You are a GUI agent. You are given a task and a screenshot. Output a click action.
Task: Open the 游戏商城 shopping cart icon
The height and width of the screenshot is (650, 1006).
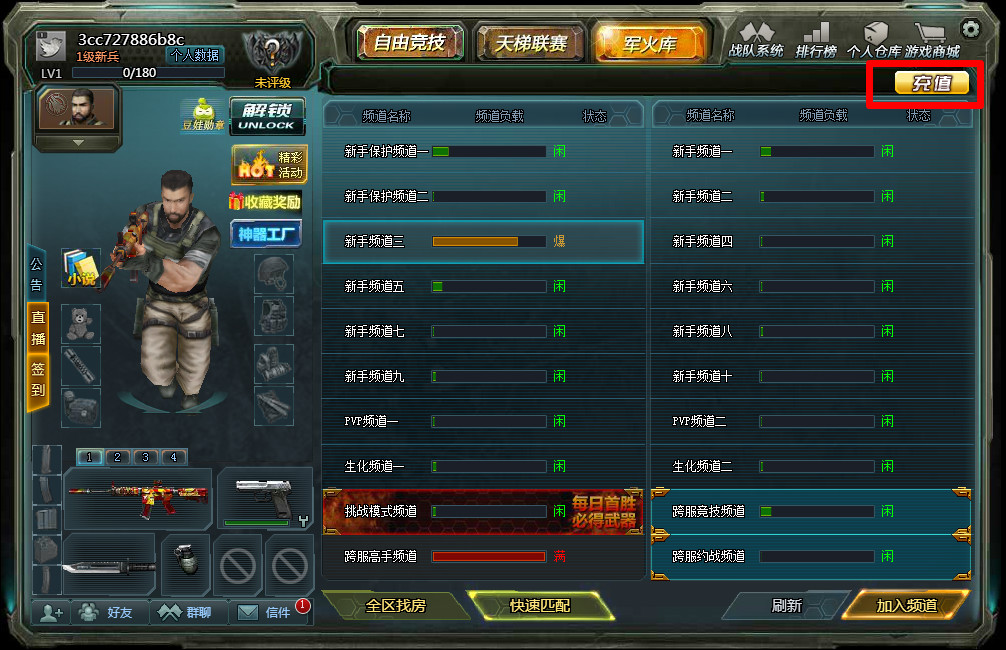(x=932, y=40)
